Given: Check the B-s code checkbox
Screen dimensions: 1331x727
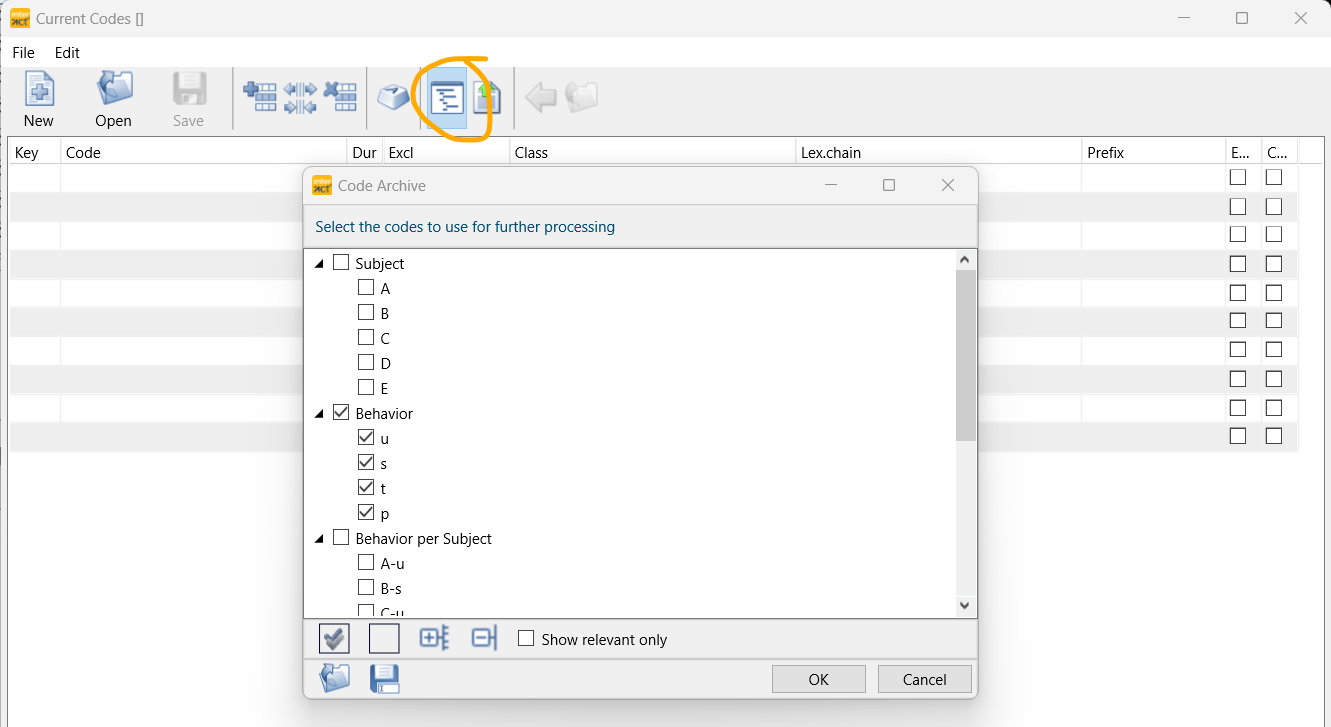Looking at the screenshot, I should (366, 588).
